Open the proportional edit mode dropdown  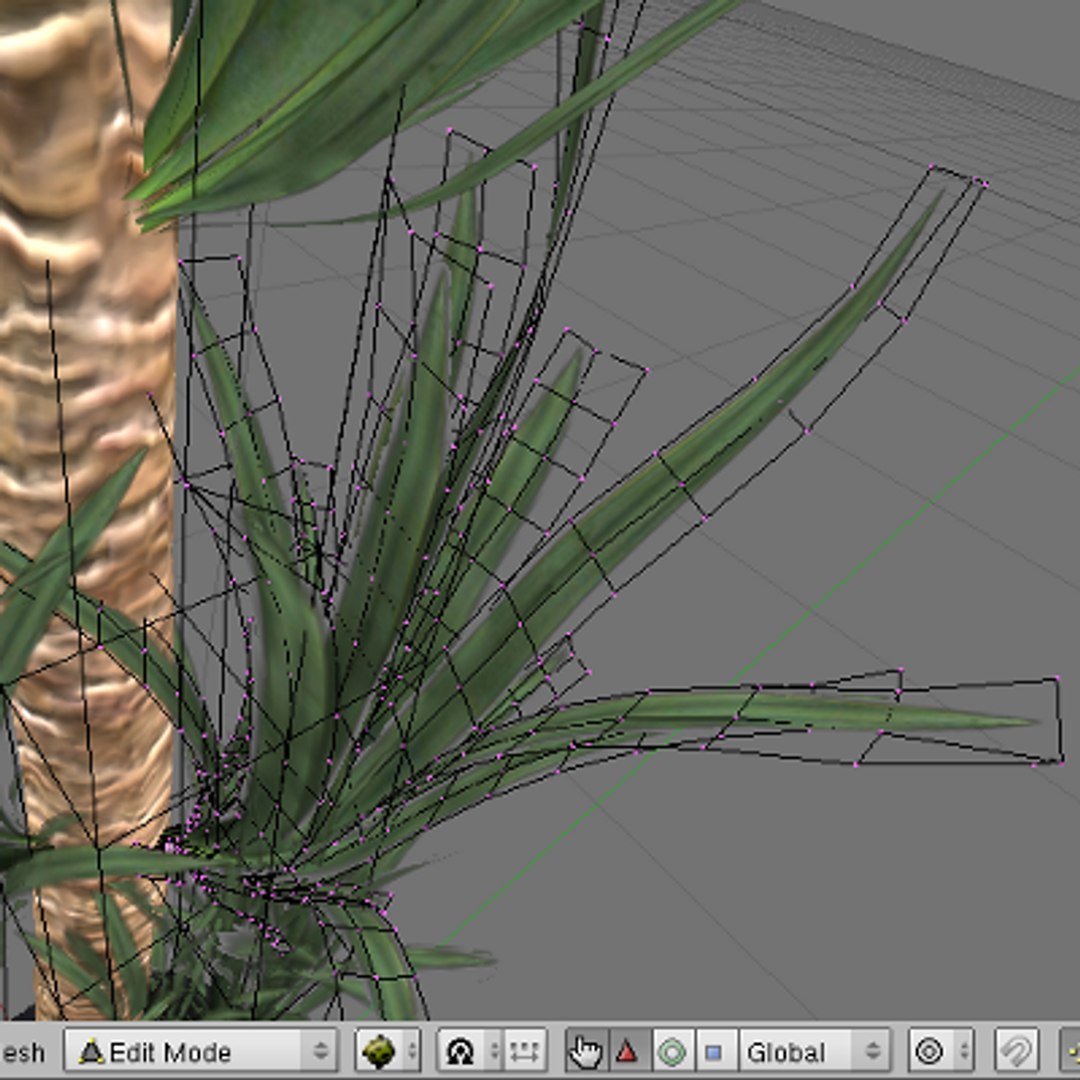[941, 1052]
